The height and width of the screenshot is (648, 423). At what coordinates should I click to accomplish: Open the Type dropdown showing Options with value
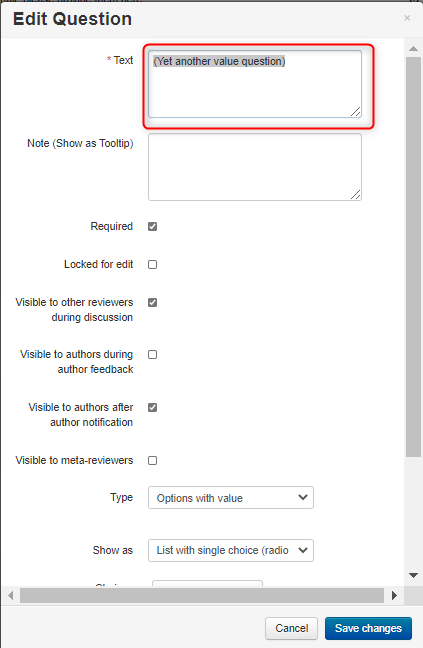[x=231, y=498]
